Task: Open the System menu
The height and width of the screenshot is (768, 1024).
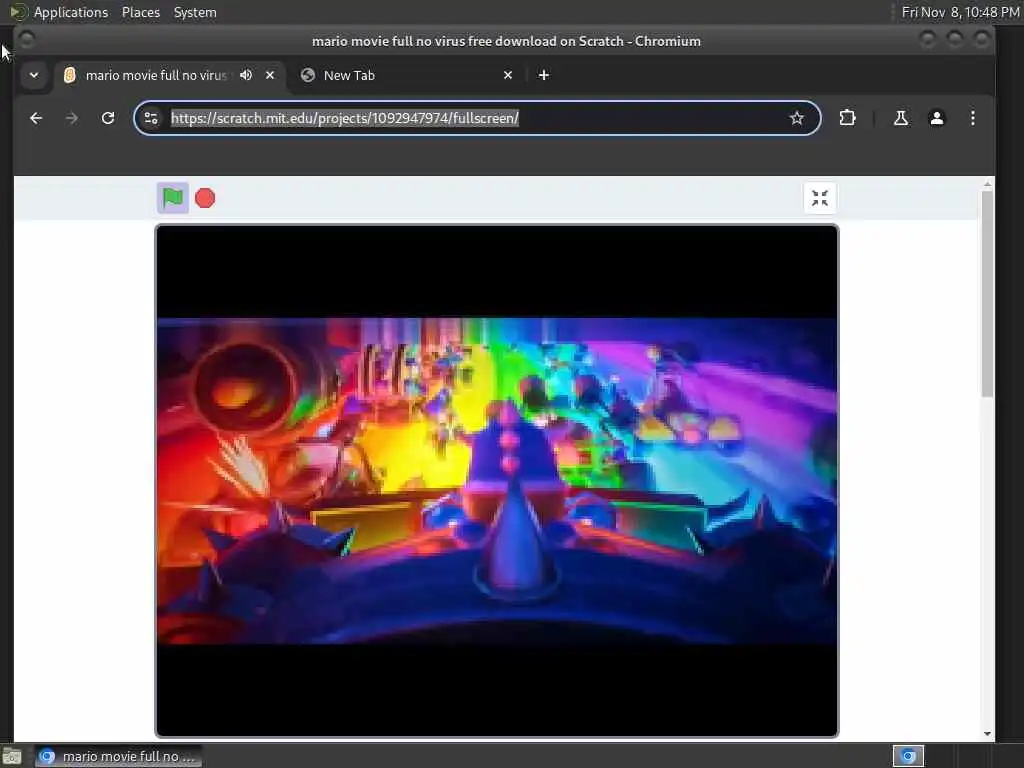Action: click(195, 12)
